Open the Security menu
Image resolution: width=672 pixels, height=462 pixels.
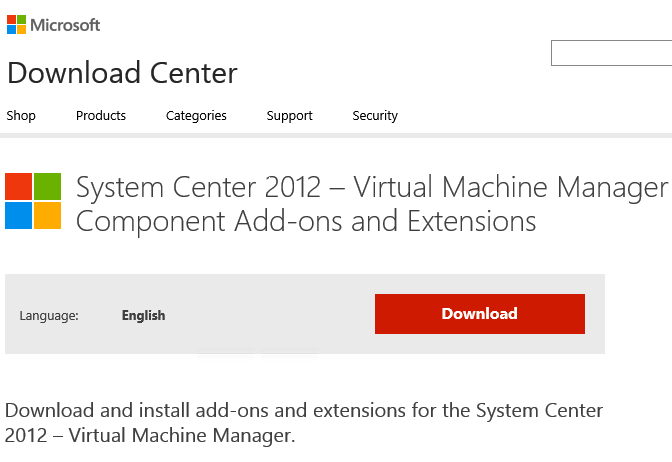(x=375, y=116)
